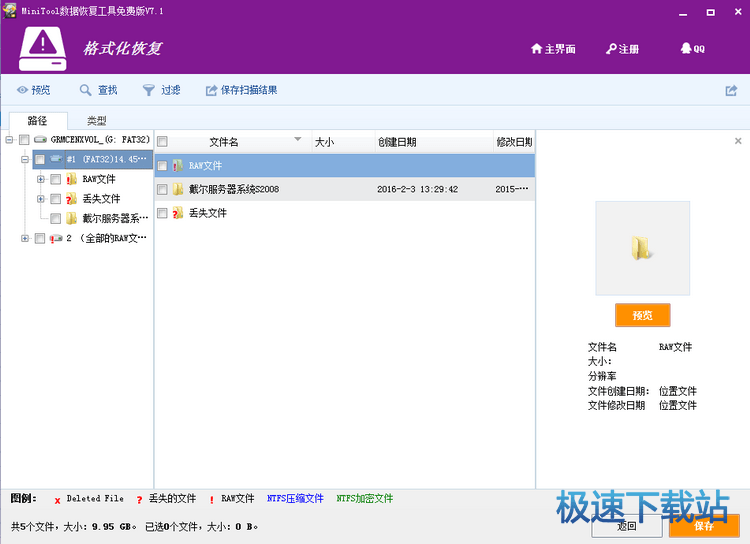This screenshot has height=544, width=750.
Task: Click the folder thumbnail in preview pane
Action: 642,248
